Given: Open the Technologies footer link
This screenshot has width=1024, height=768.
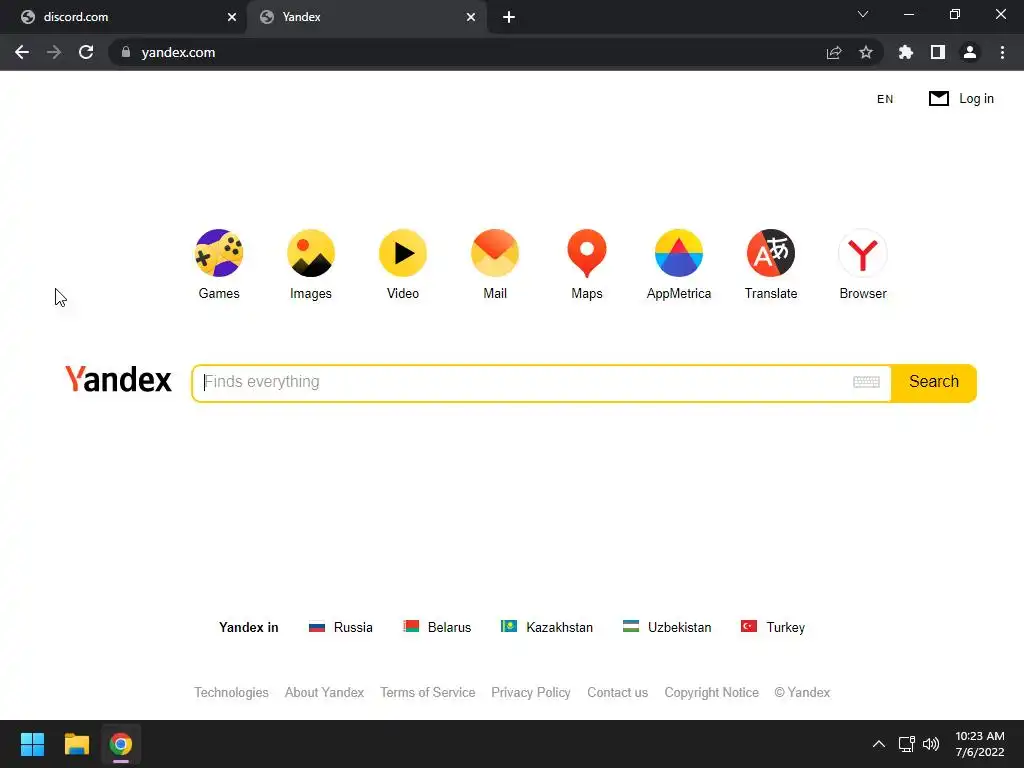Looking at the screenshot, I should coord(231,692).
